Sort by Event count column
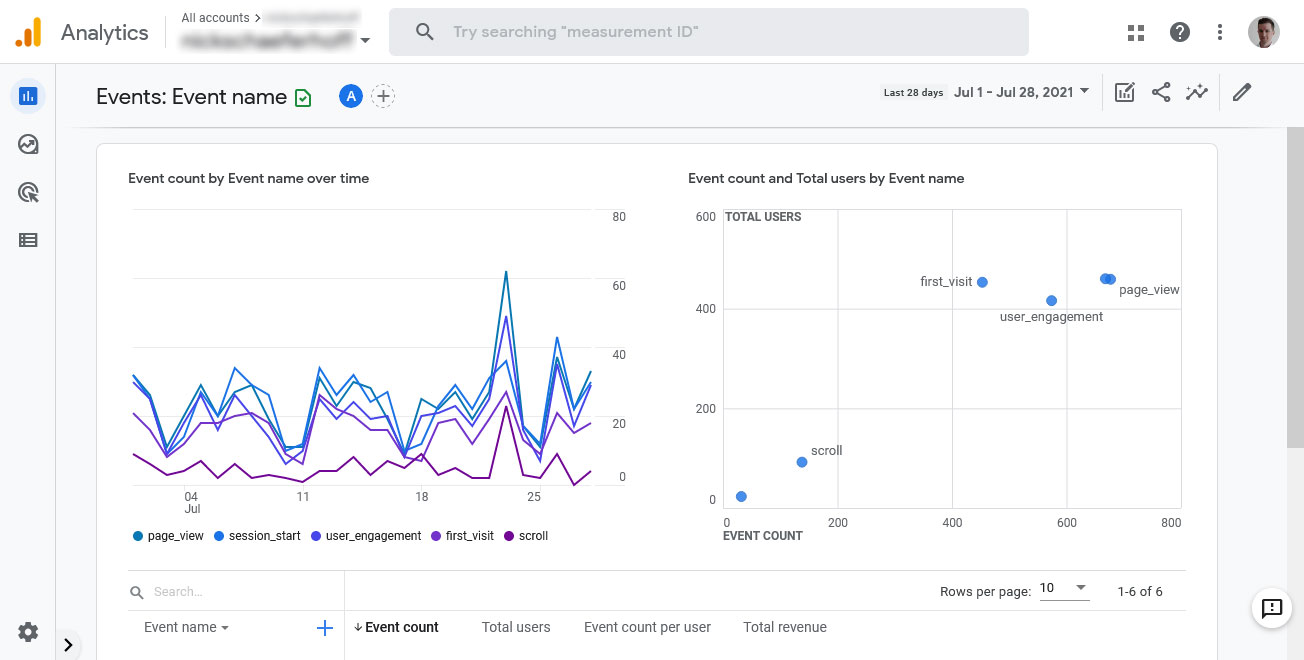This screenshot has width=1304, height=660. 396,628
